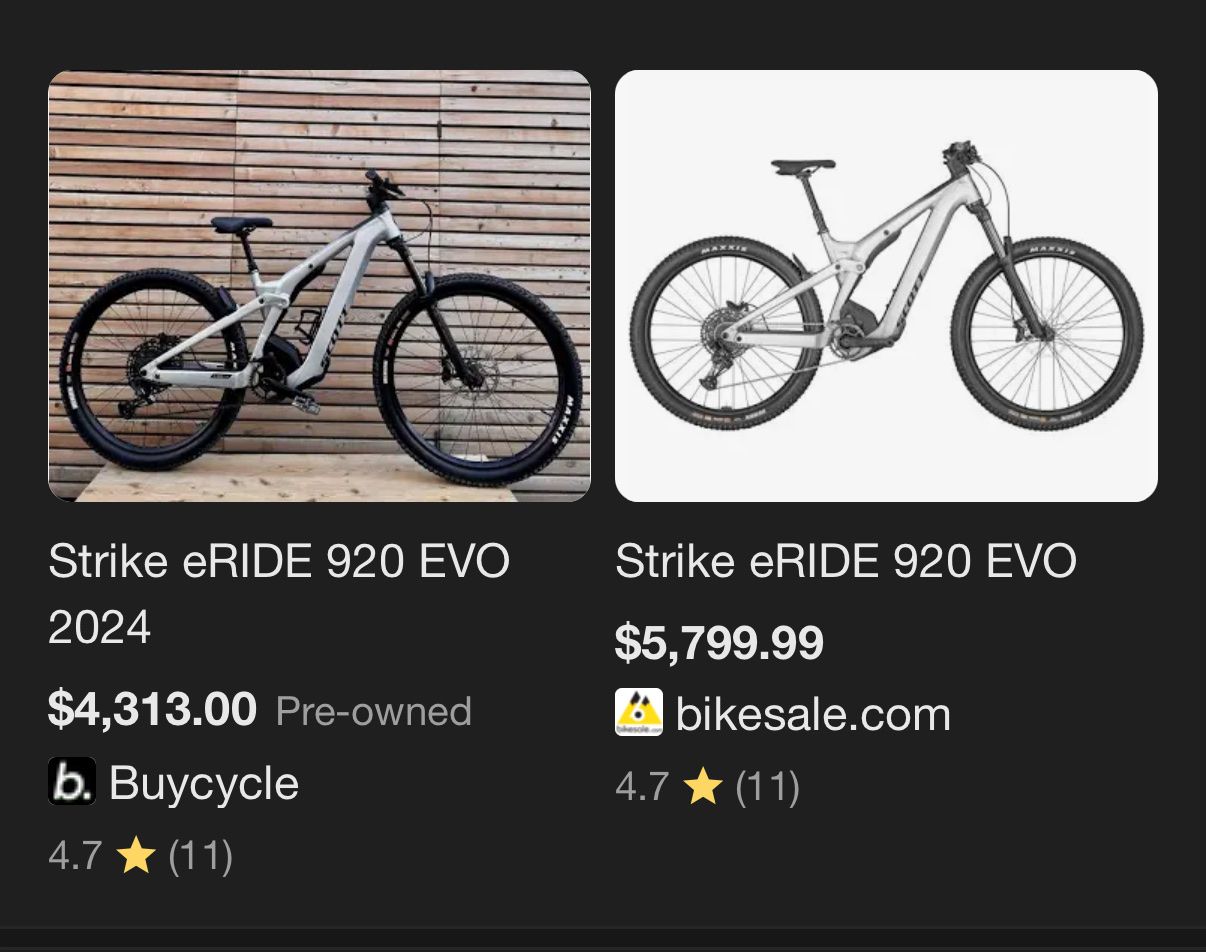Click the 4.7 rating under bikesale.com
The width and height of the screenshot is (1206, 952).
click(641, 788)
